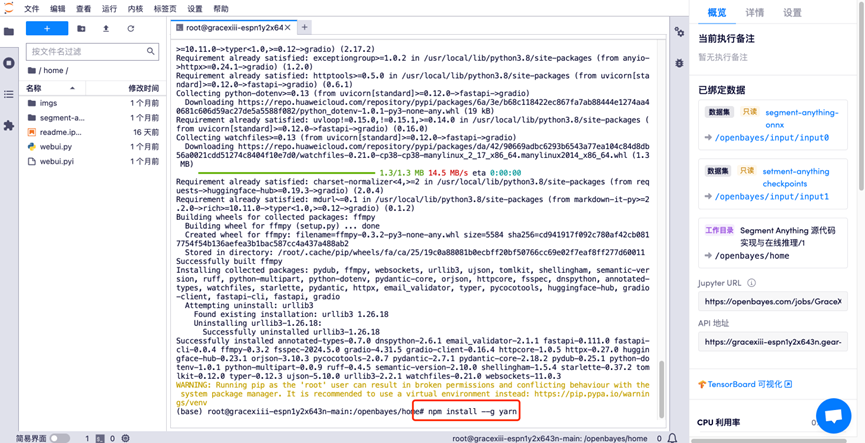Image resolution: width=865 pixels, height=443 pixels.
Task: Open the 编辑 menu
Action: (x=57, y=9)
